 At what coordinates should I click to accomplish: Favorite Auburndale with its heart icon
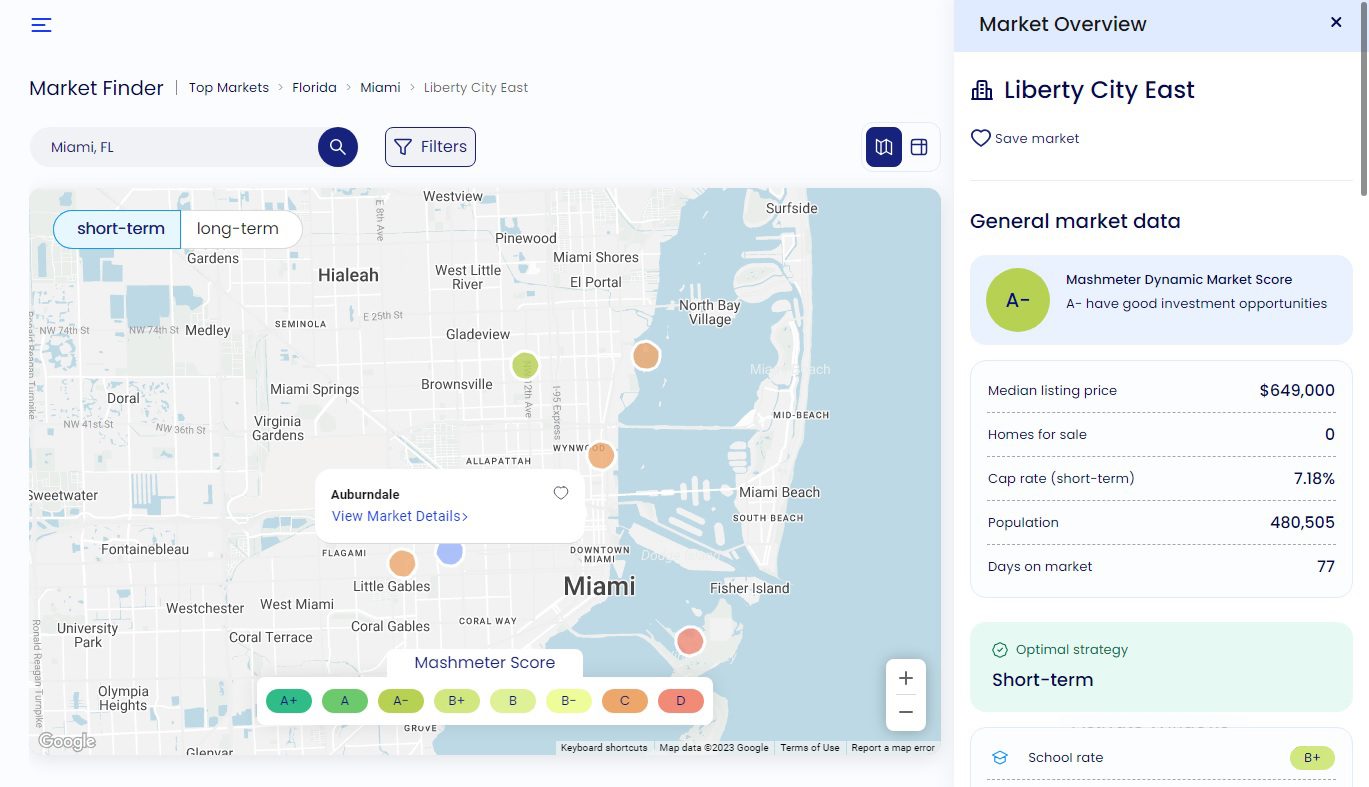click(x=561, y=493)
